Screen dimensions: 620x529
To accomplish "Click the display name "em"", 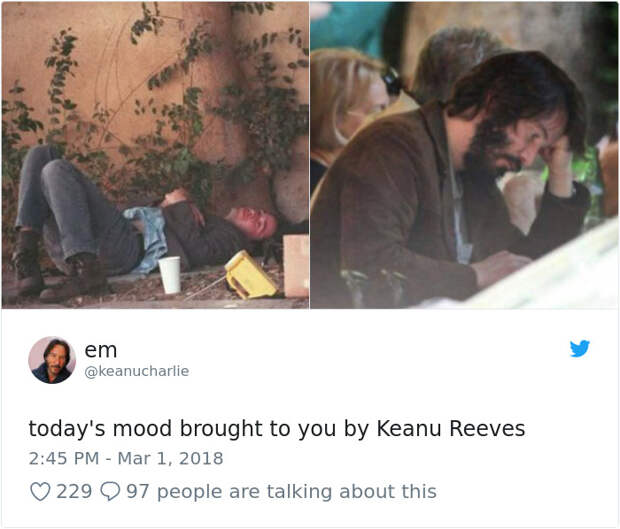I will (101, 350).
